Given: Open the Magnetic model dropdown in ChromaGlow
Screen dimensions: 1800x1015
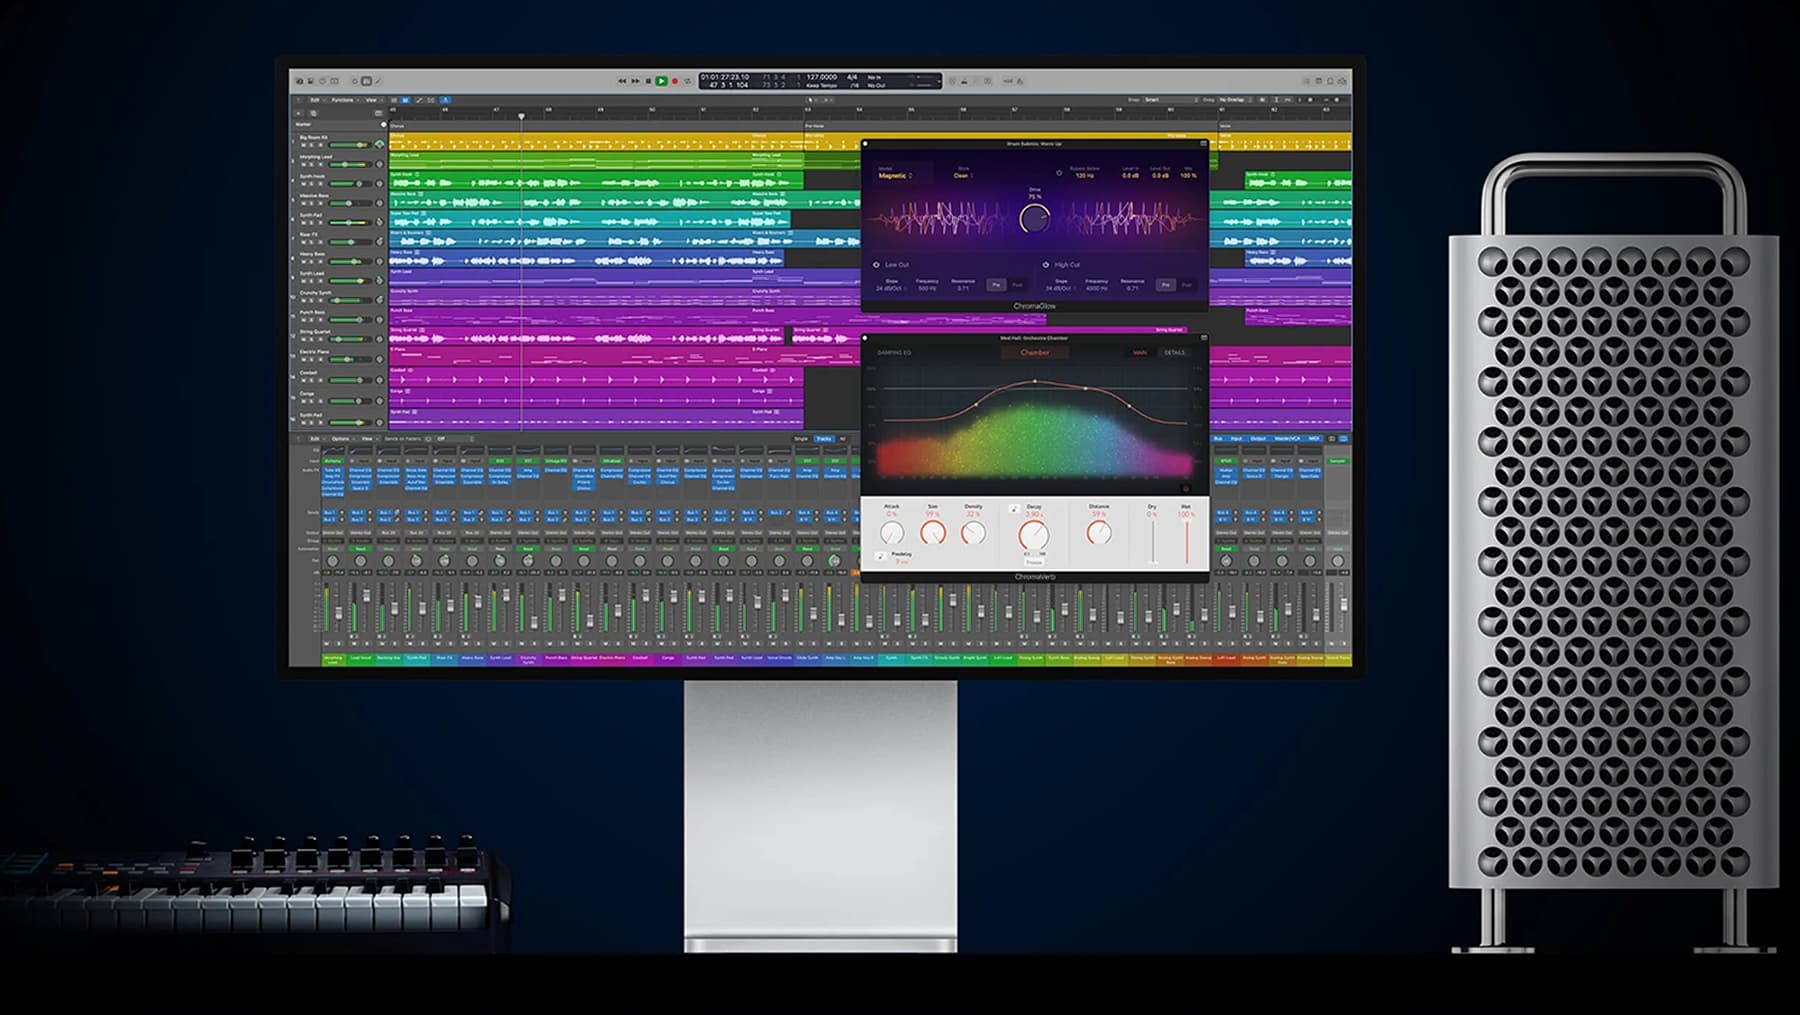Looking at the screenshot, I should [x=894, y=176].
